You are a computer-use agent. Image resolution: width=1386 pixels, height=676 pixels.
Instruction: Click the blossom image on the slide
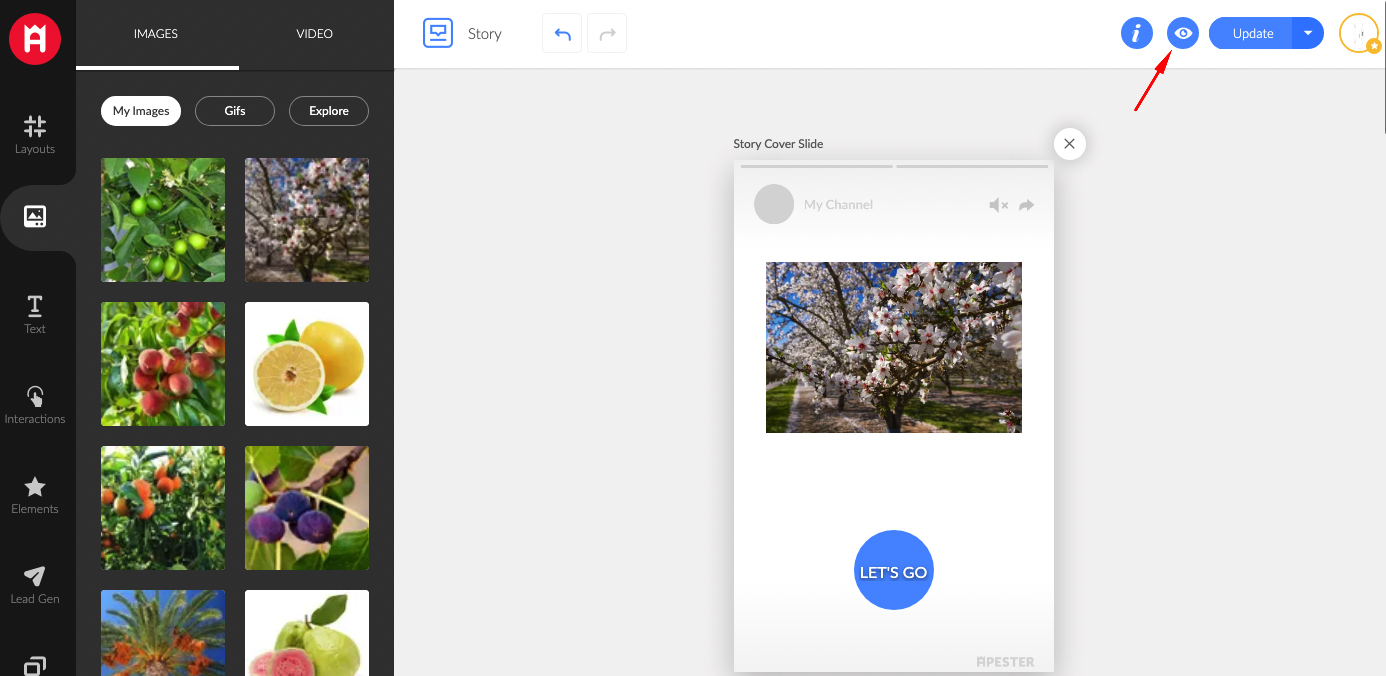coord(894,347)
